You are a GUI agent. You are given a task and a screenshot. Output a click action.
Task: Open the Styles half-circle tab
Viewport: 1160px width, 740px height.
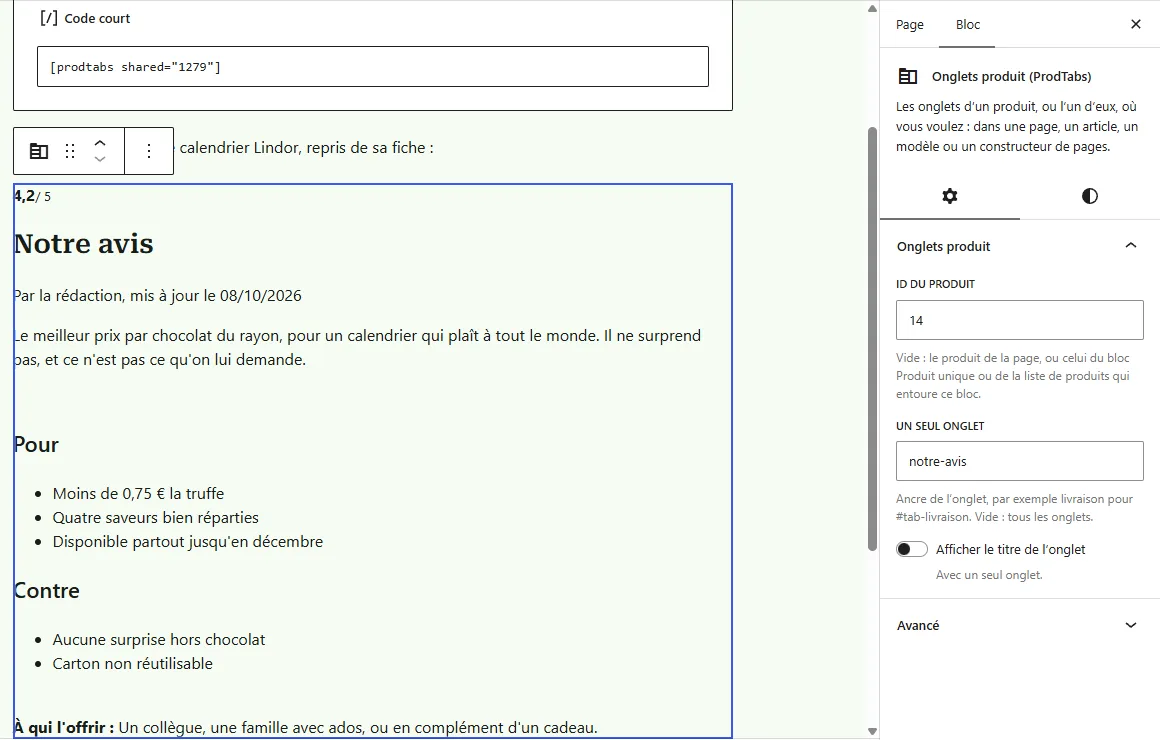pos(1090,196)
